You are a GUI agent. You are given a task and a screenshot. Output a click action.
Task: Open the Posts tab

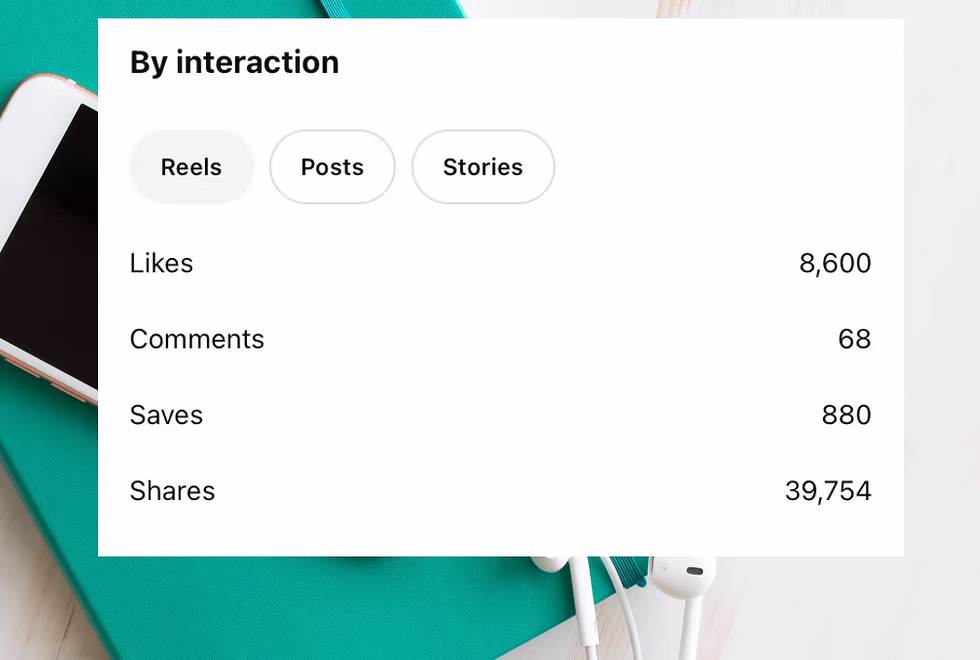pos(332,167)
